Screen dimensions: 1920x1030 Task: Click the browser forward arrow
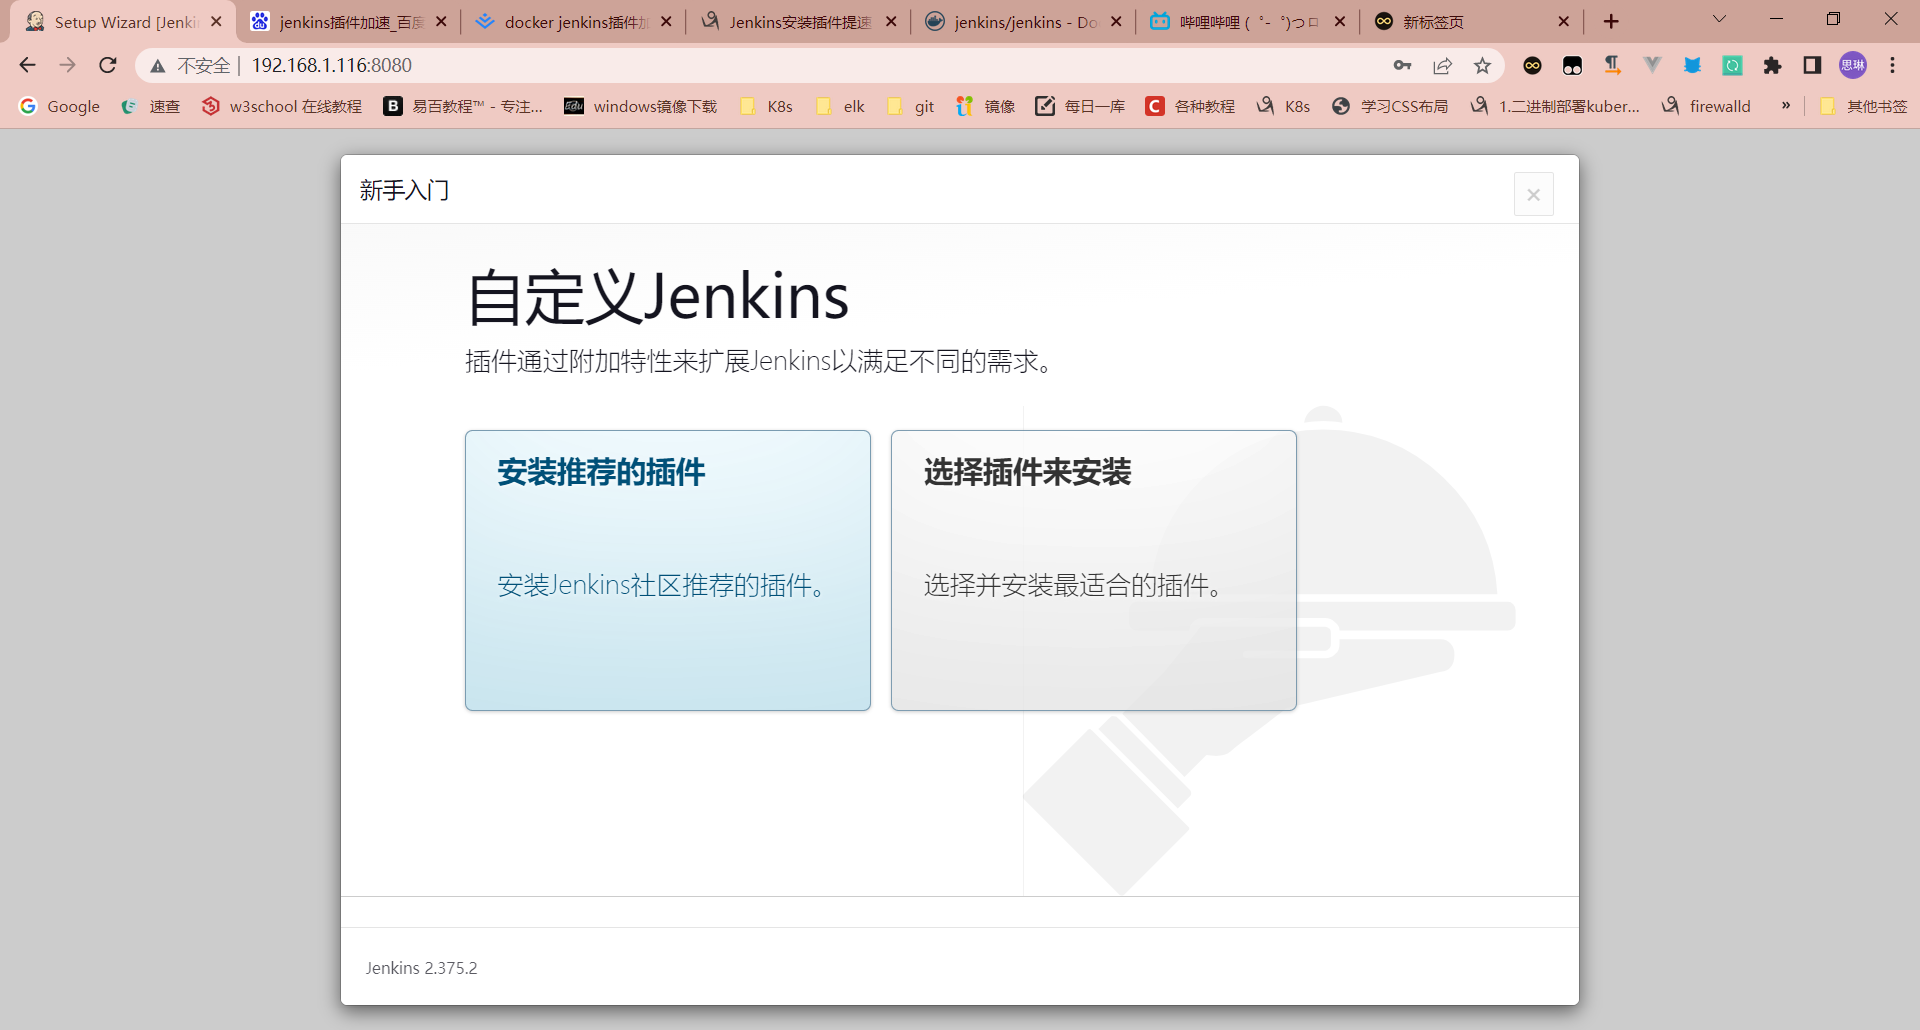tap(67, 65)
